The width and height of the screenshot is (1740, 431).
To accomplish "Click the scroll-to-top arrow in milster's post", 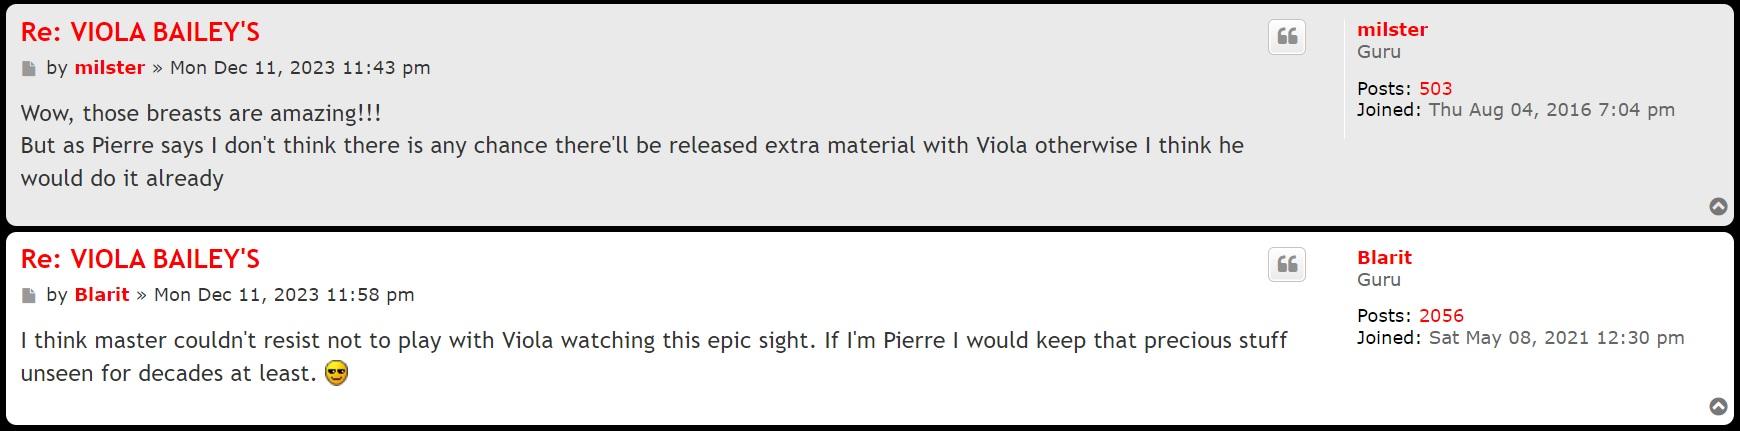I will [1718, 207].
